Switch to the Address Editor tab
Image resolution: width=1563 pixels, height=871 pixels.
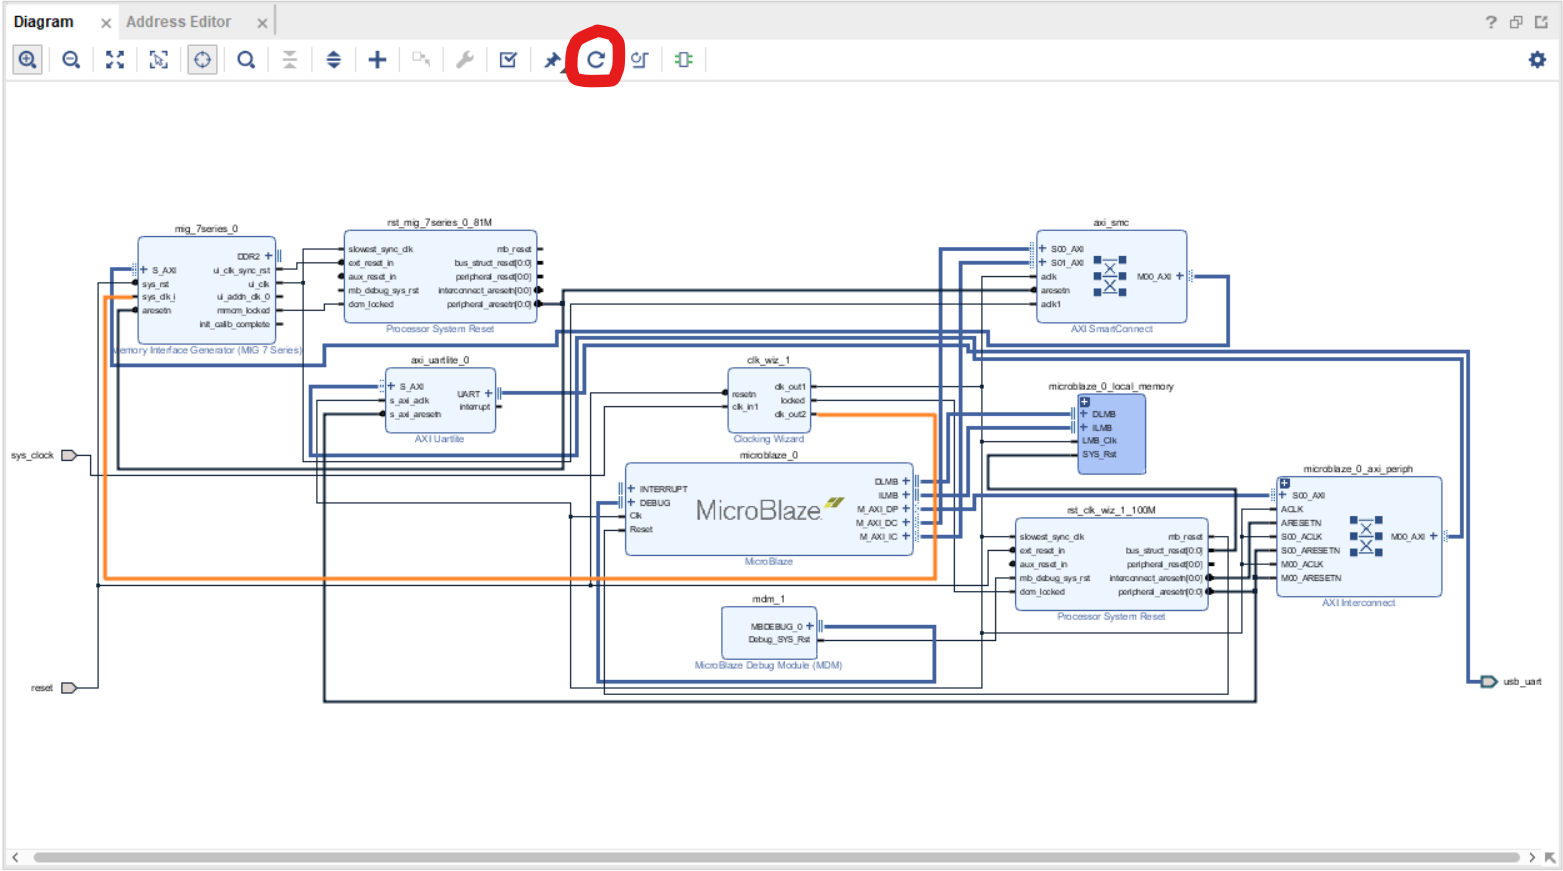coord(179,20)
